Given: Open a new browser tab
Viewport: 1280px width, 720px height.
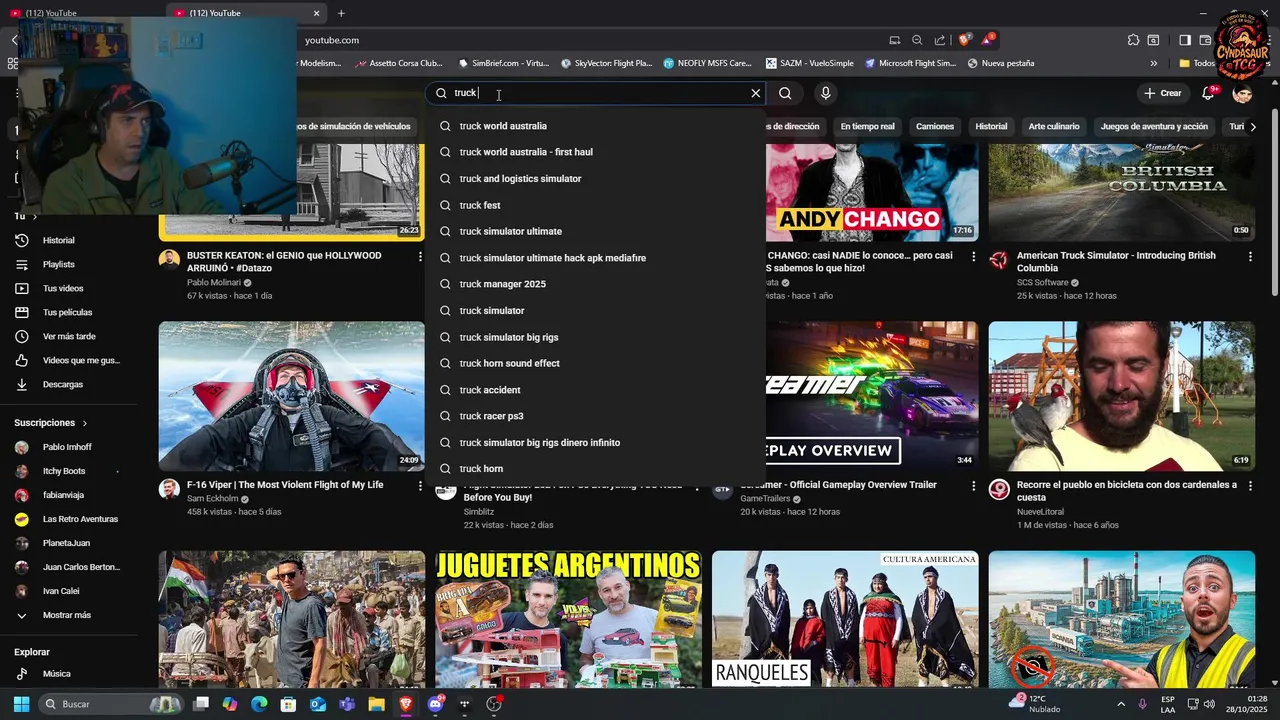Looking at the screenshot, I should point(341,13).
